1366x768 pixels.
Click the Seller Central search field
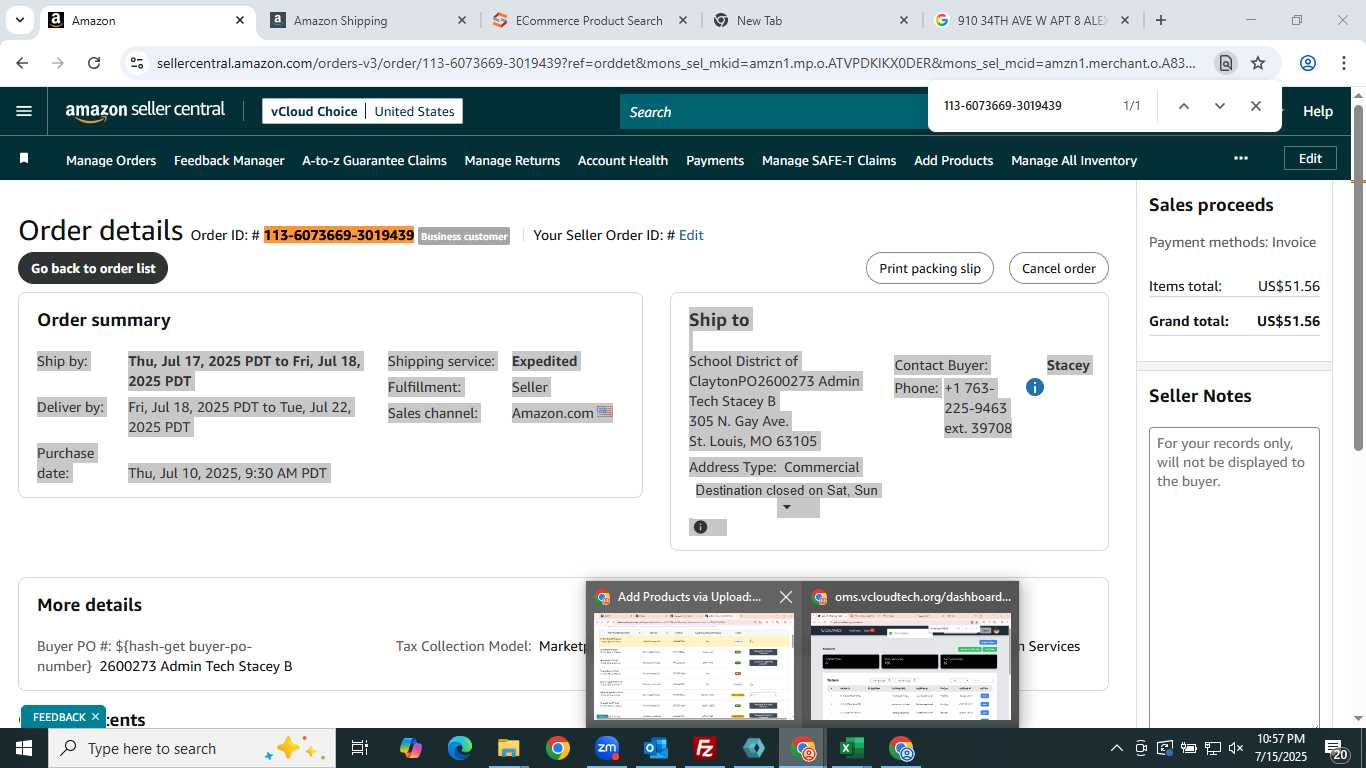(775, 112)
